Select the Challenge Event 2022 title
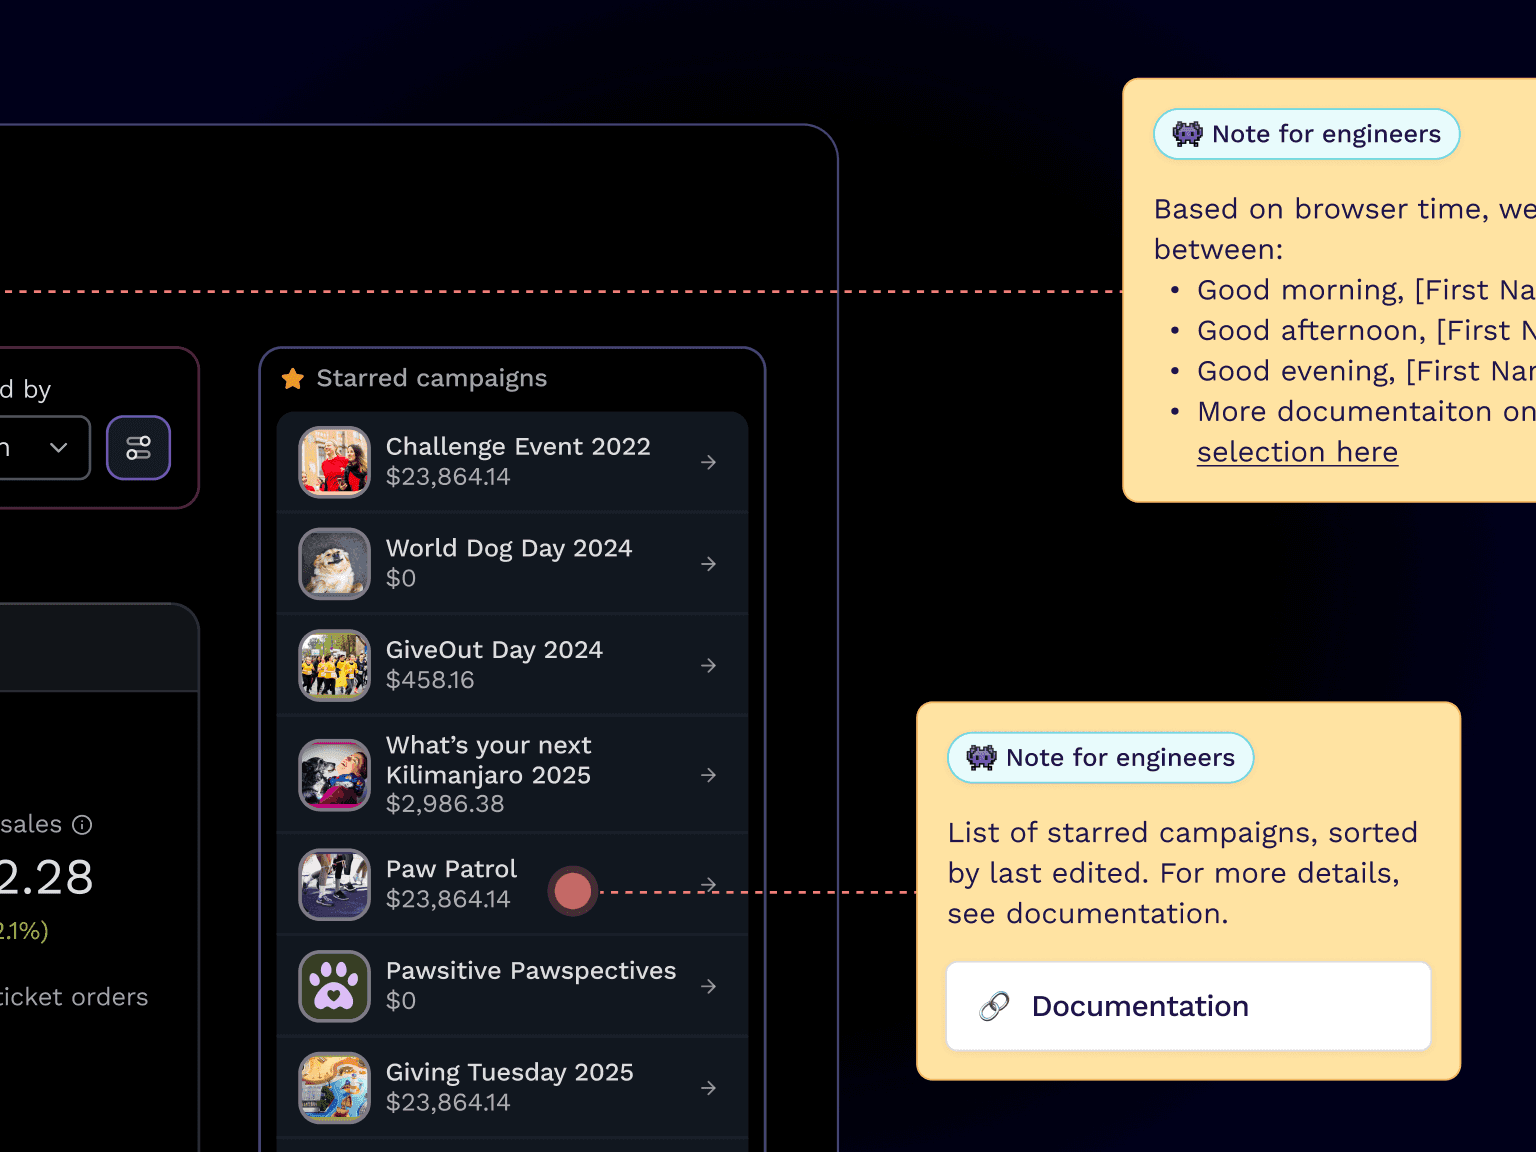The image size is (1536, 1152). (518, 446)
